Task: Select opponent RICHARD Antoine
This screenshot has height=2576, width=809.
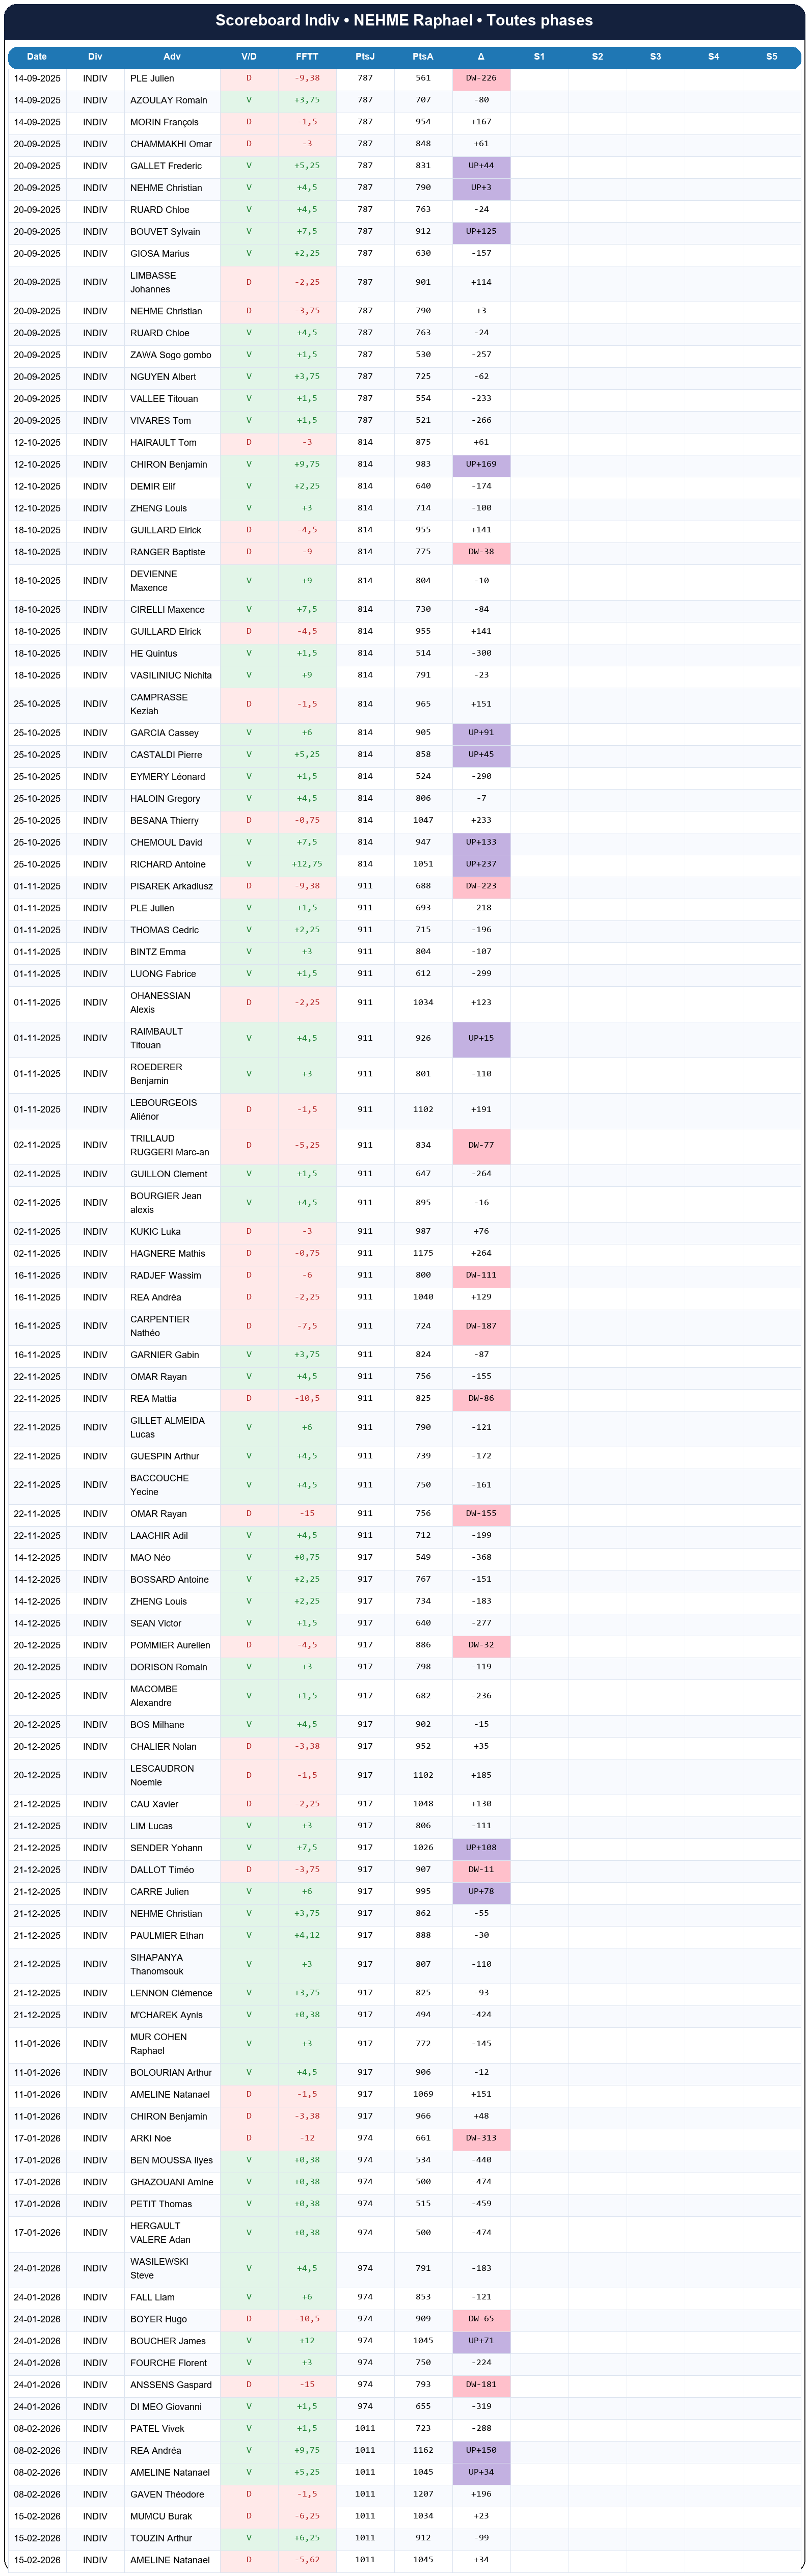Action: point(168,864)
